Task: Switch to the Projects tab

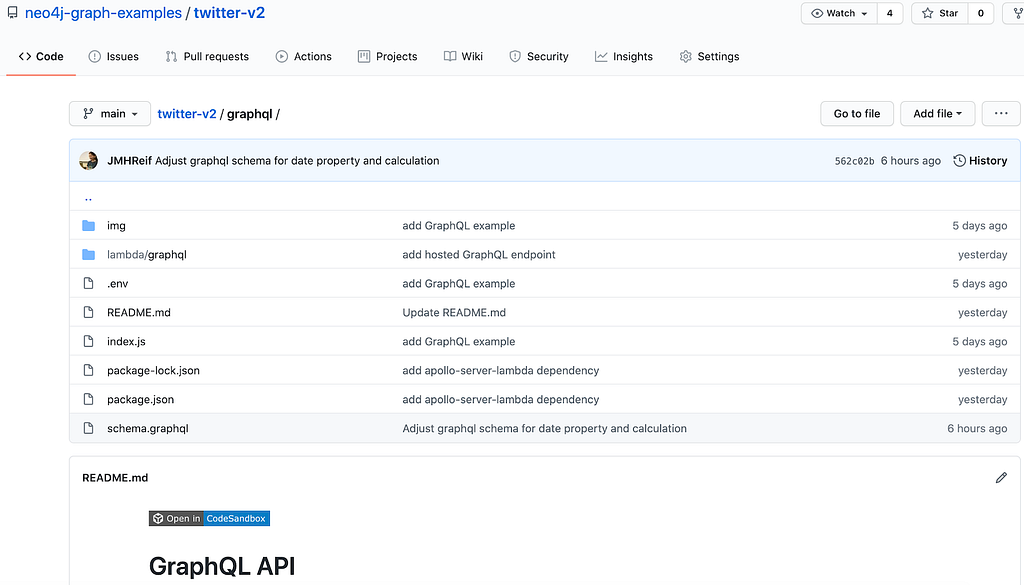Action: 388,56
